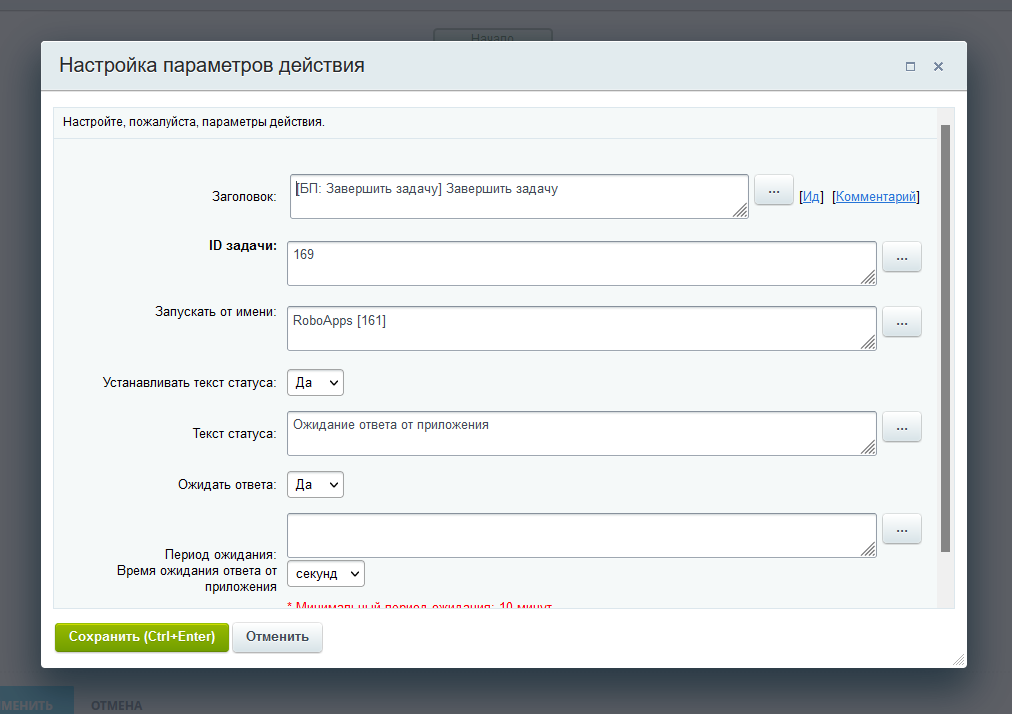Open the value picker for ID задачи

[x=901, y=257]
